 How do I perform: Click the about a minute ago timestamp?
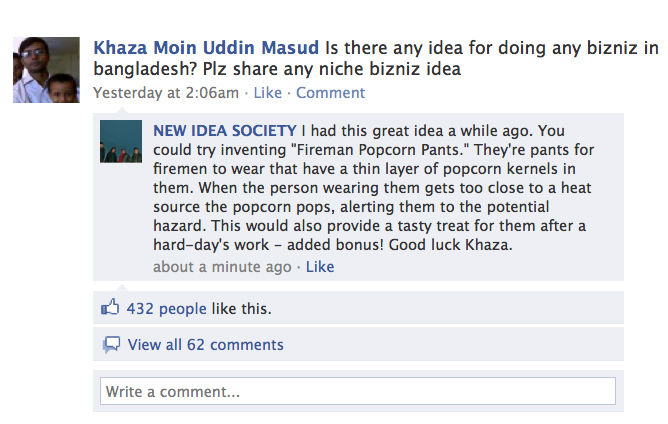pyautogui.click(x=222, y=267)
